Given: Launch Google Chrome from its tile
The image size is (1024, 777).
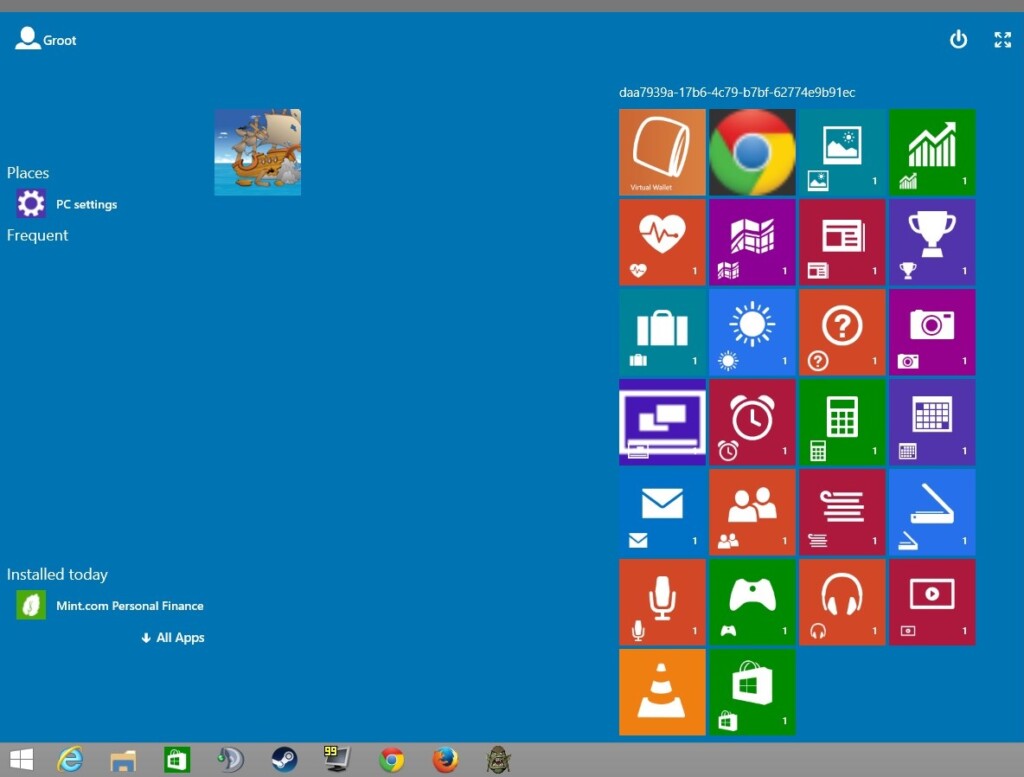Looking at the screenshot, I should click(752, 152).
